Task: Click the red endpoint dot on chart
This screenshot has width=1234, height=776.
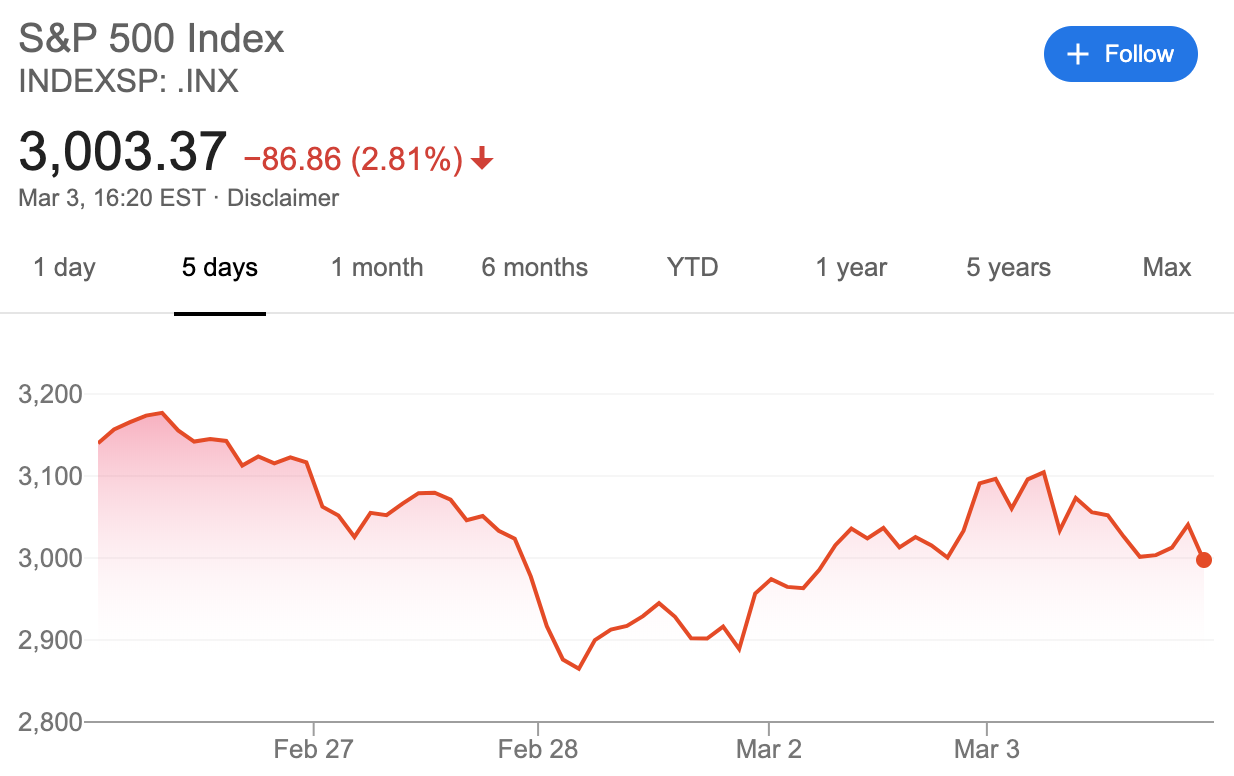Action: (x=1204, y=560)
